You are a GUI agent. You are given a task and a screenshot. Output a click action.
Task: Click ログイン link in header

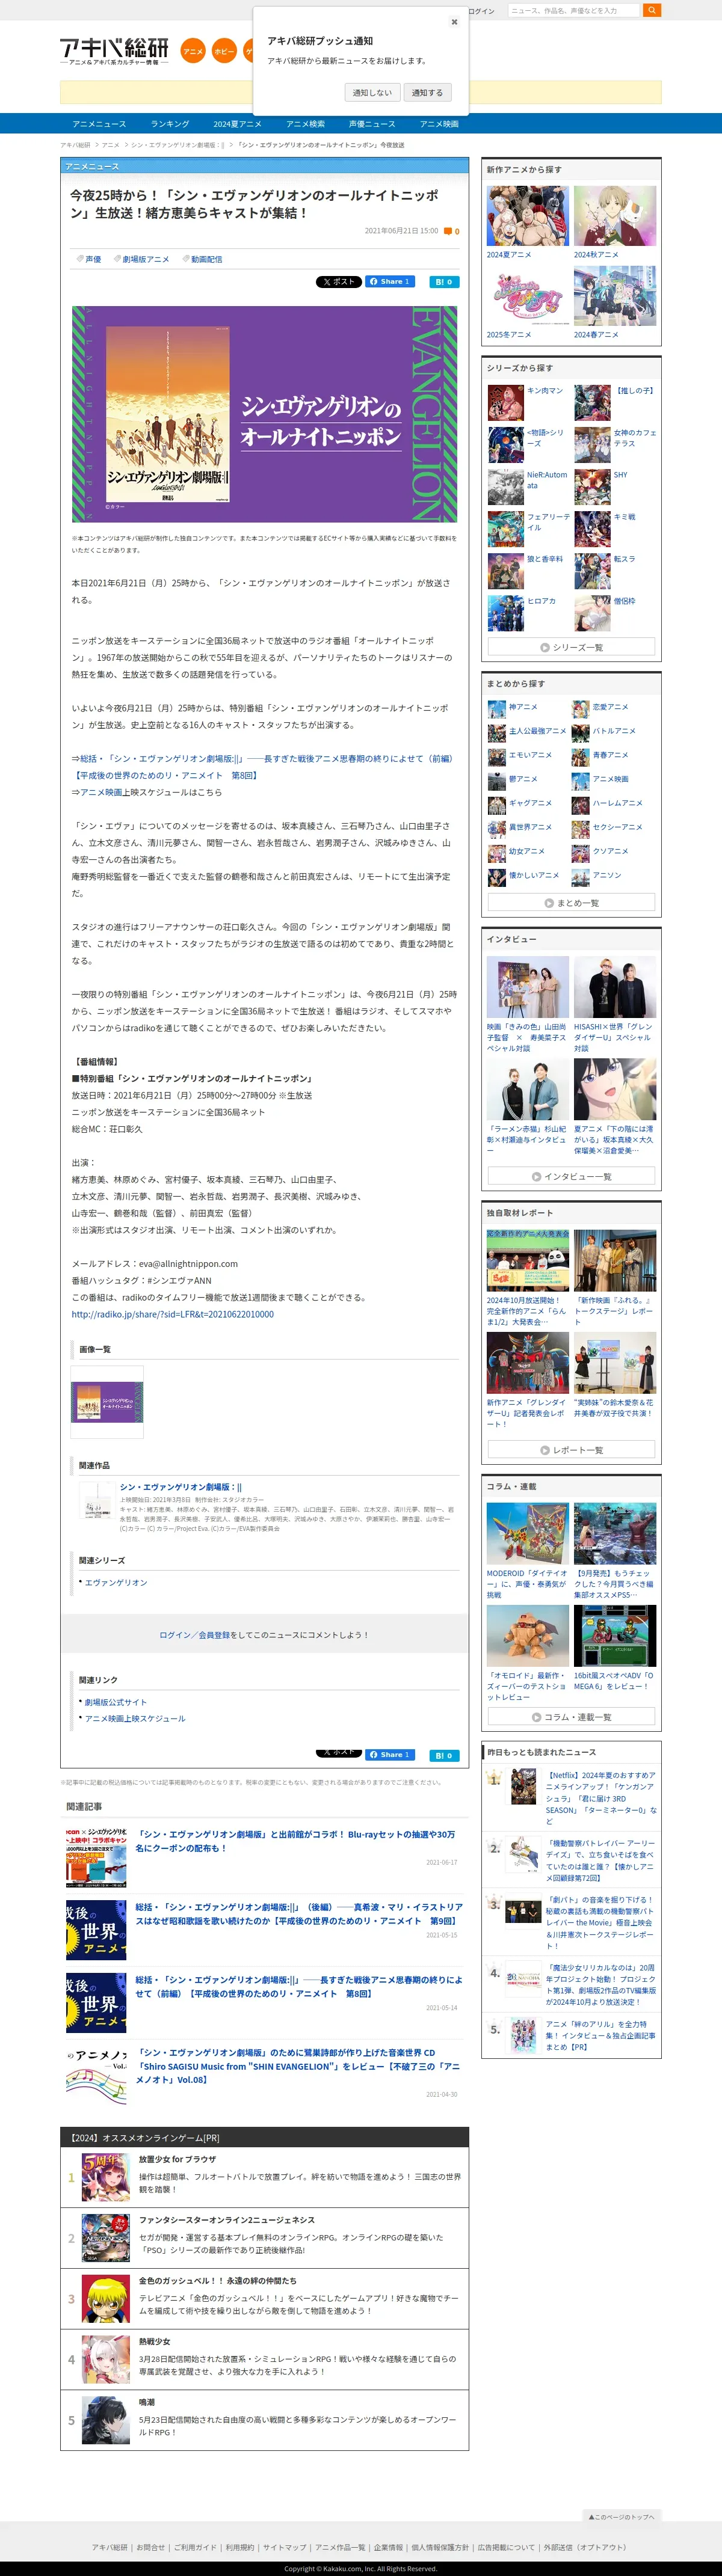[482, 11]
